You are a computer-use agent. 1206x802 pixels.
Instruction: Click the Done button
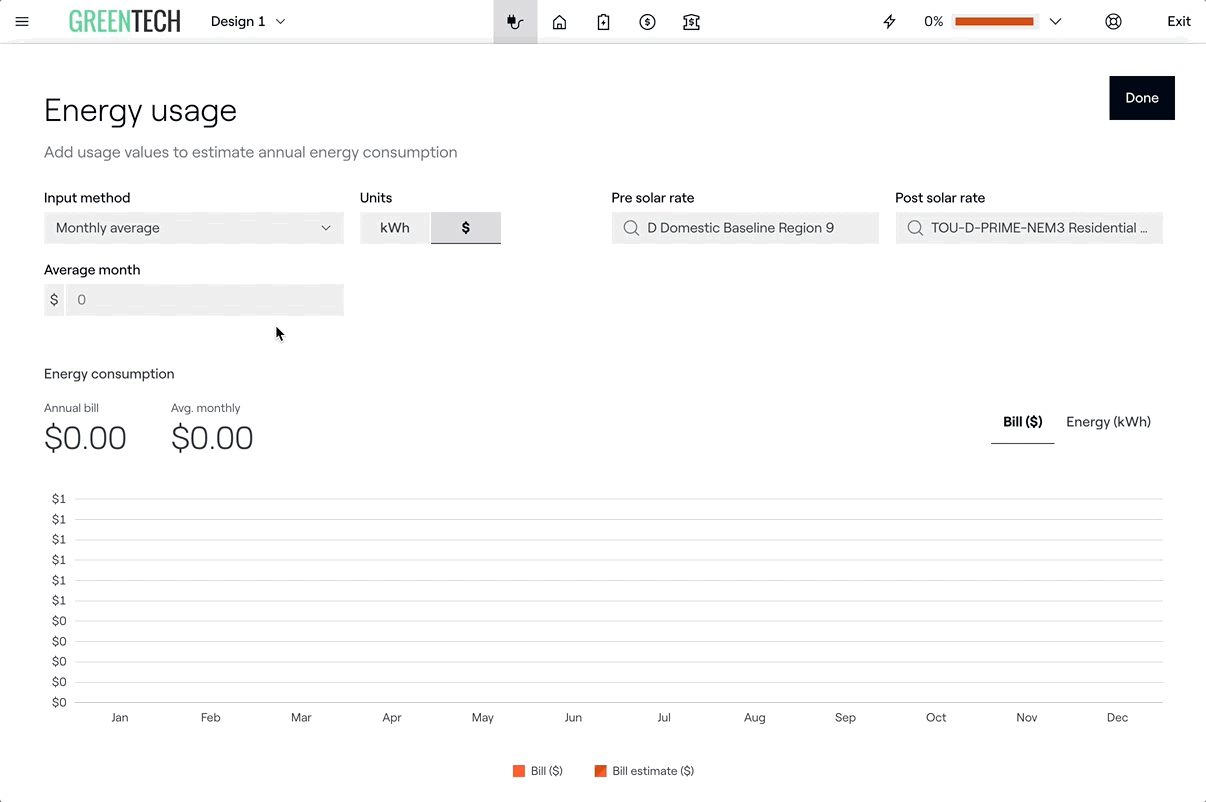[1141, 98]
